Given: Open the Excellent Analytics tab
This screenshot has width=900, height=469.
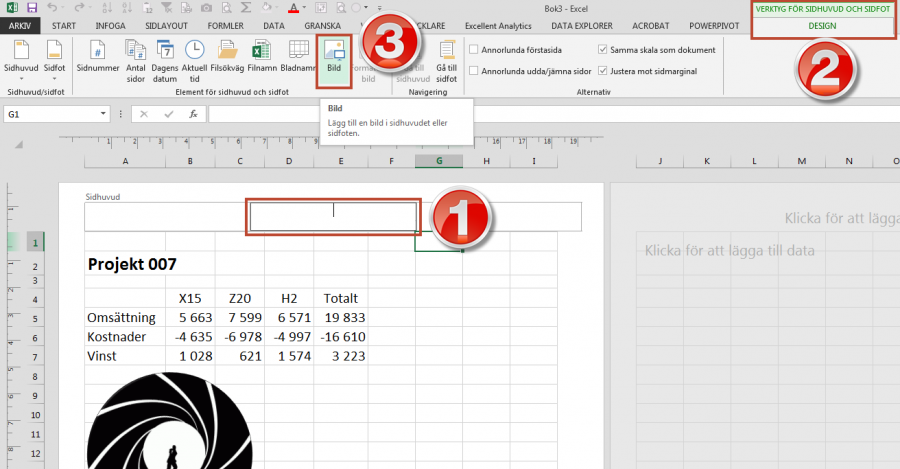Looking at the screenshot, I should (x=498, y=26).
